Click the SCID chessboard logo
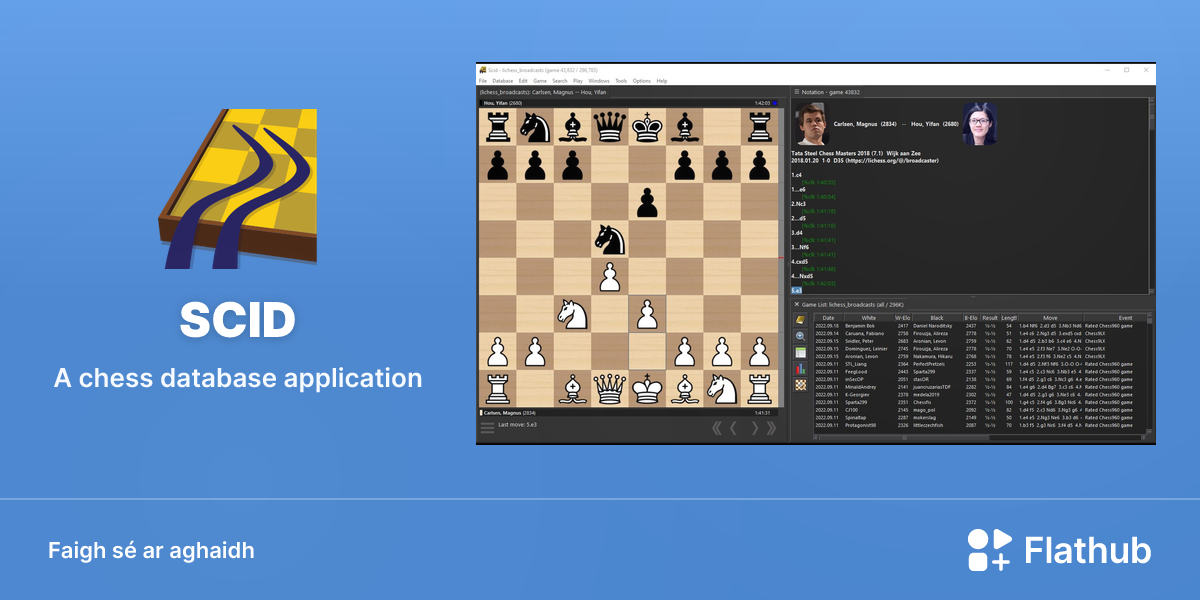The image size is (1200, 600). point(240,191)
